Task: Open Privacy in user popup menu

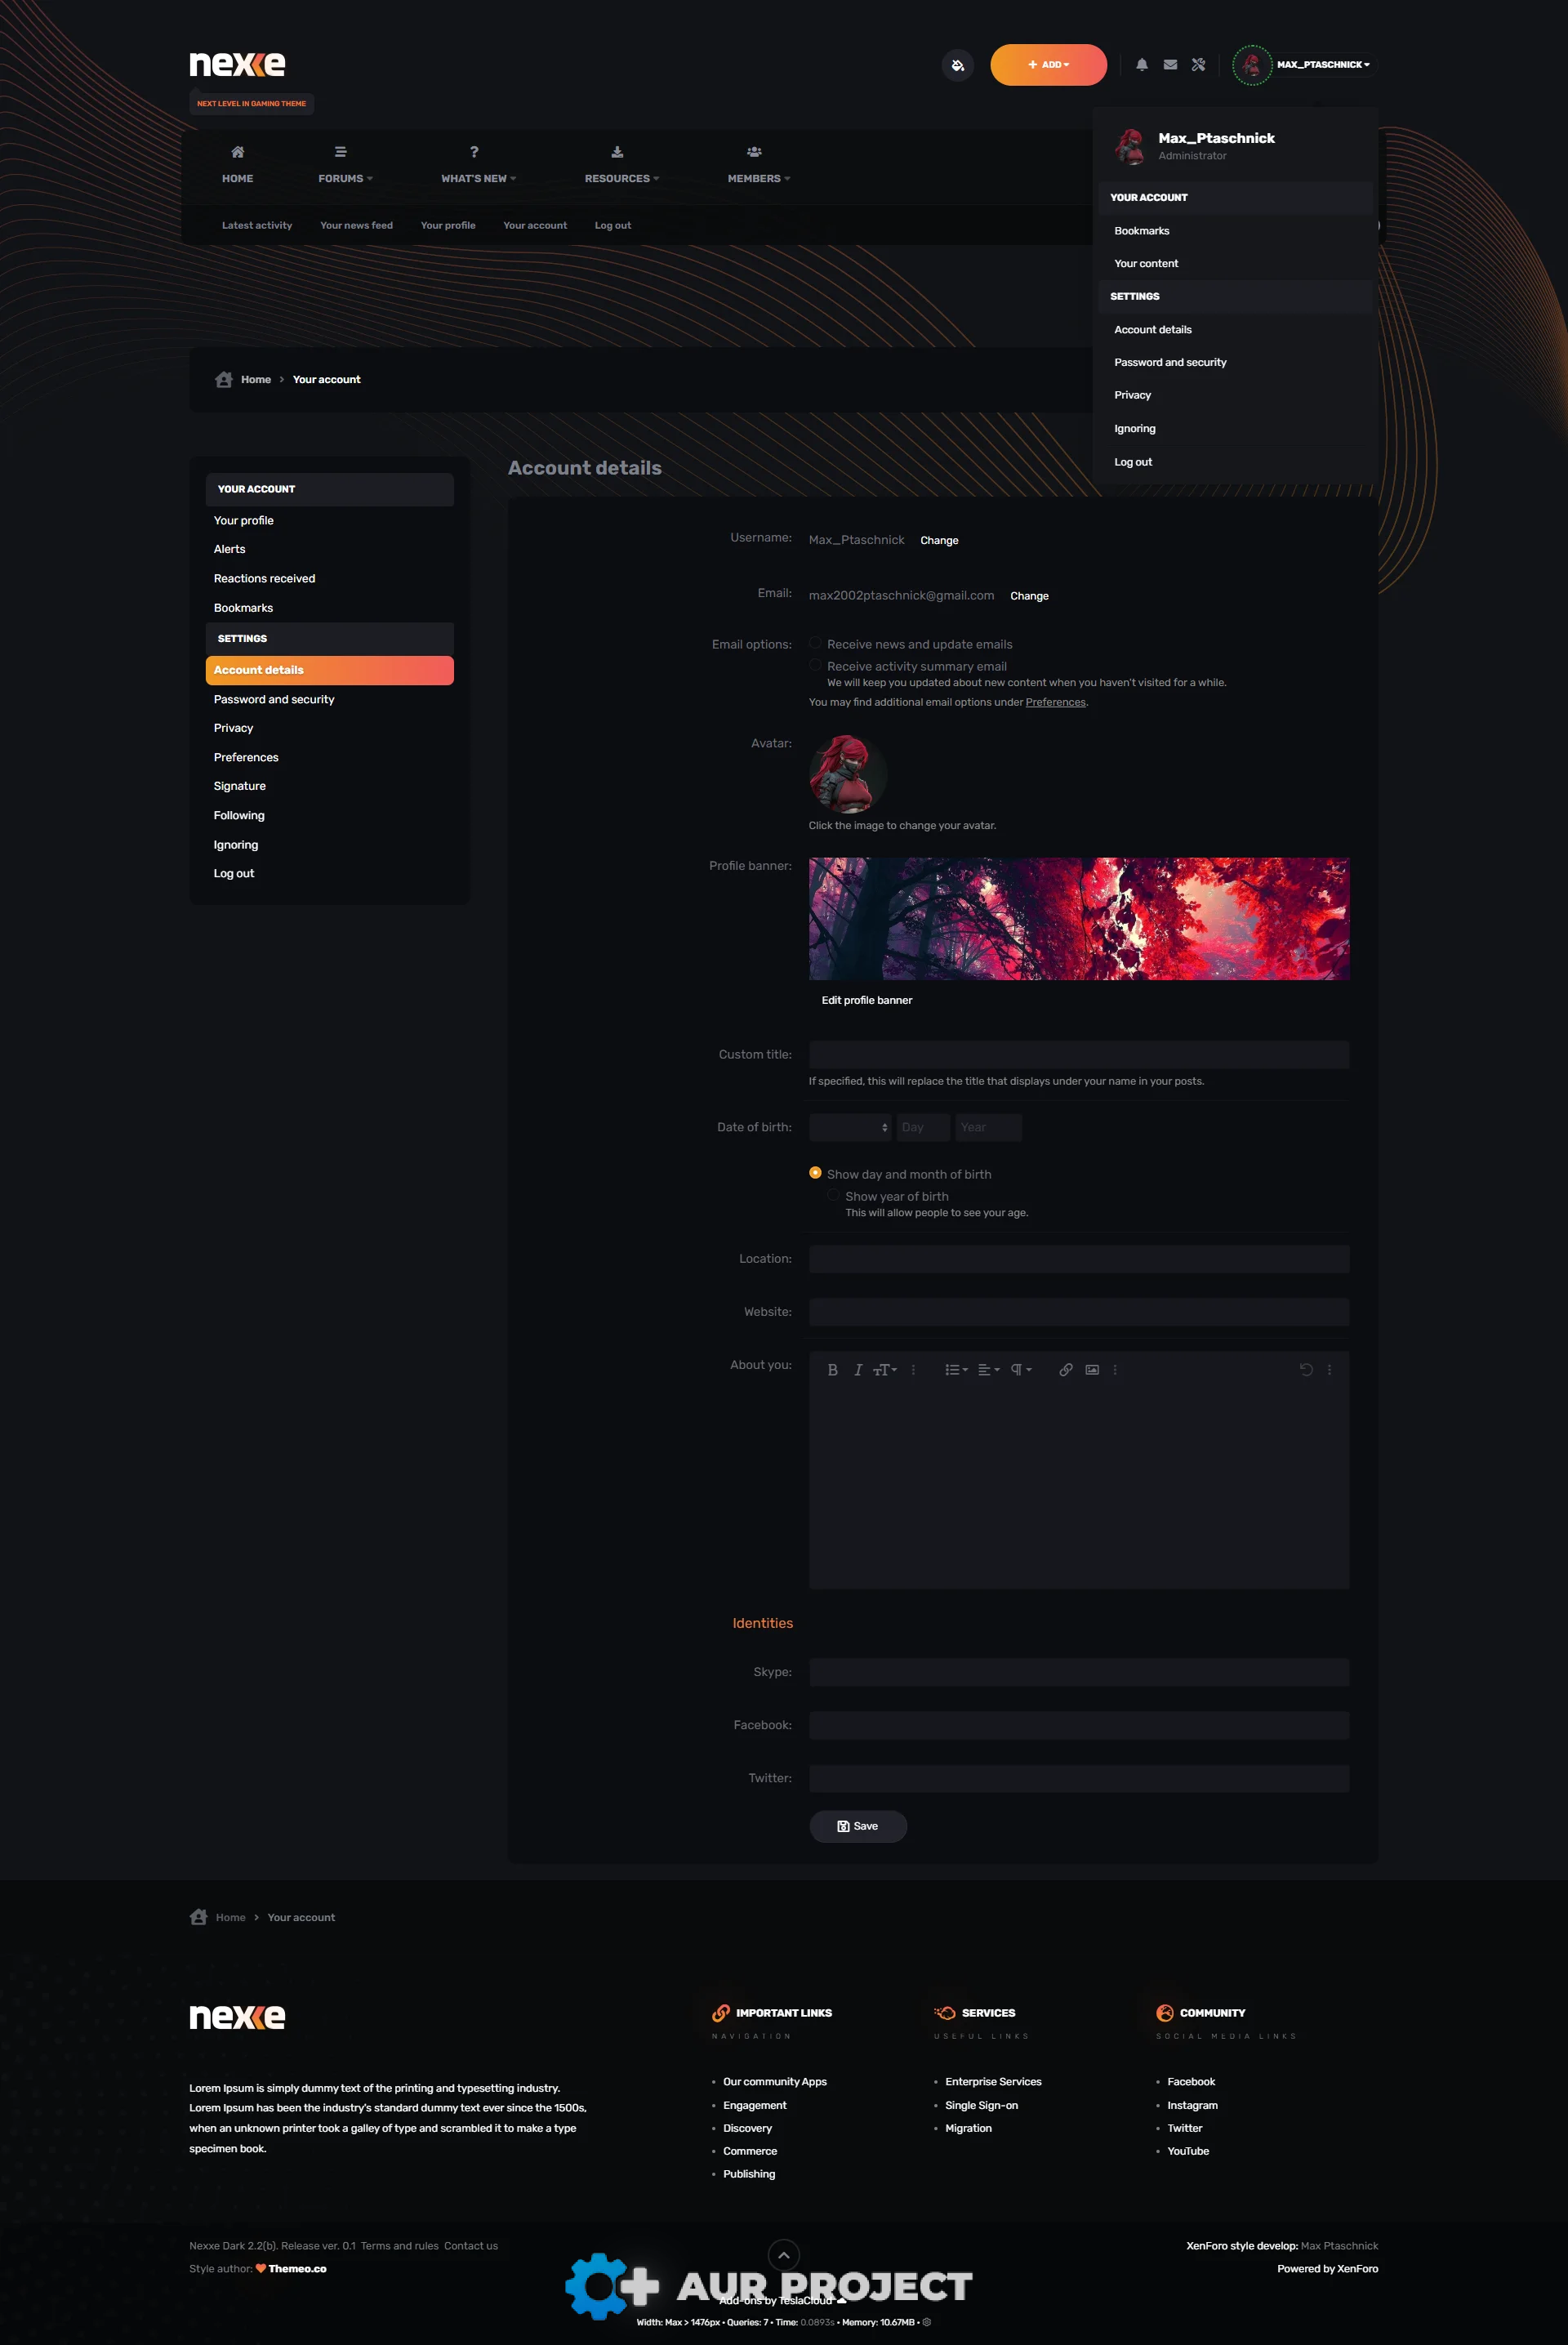Action: tap(1132, 395)
